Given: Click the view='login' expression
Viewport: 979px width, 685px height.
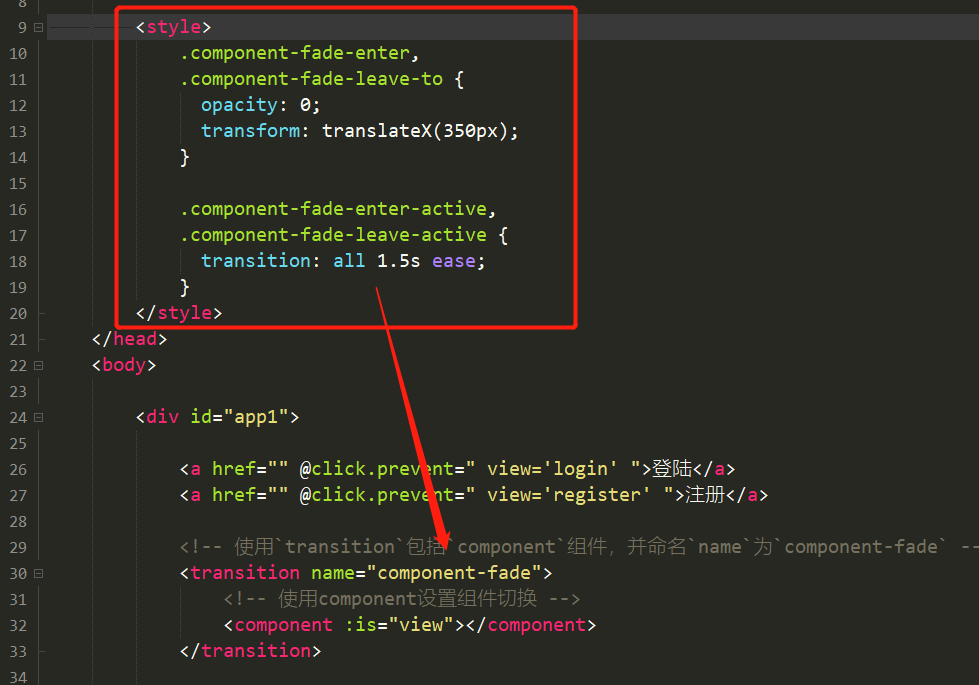Looking at the screenshot, I should tap(553, 469).
